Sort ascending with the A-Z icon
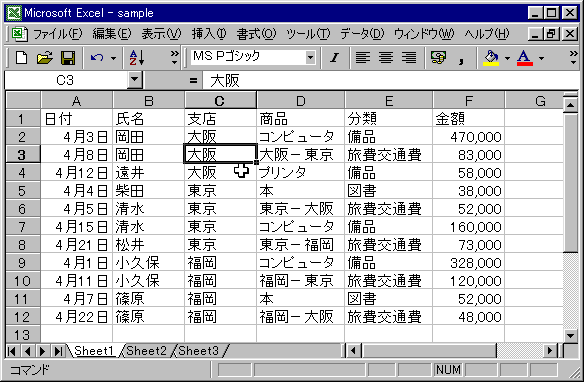This screenshot has width=584, height=382. [x=137, y=58]
